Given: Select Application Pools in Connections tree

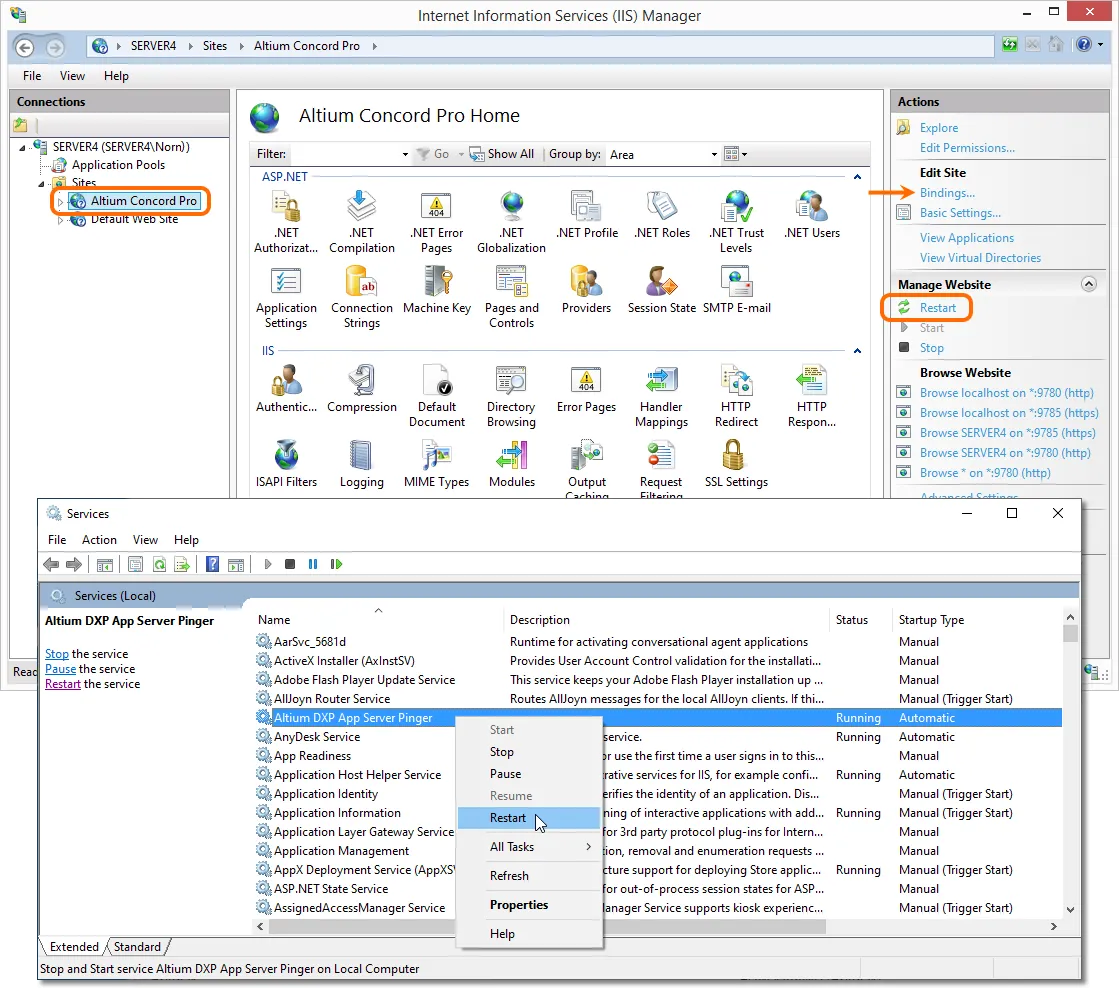Looking at the screenshot, I should point(118,165).
